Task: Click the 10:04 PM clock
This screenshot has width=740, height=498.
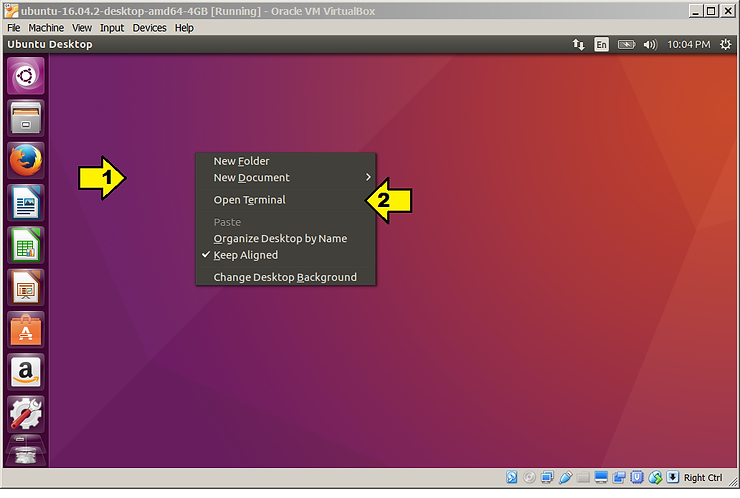Action: pos(689,44)
